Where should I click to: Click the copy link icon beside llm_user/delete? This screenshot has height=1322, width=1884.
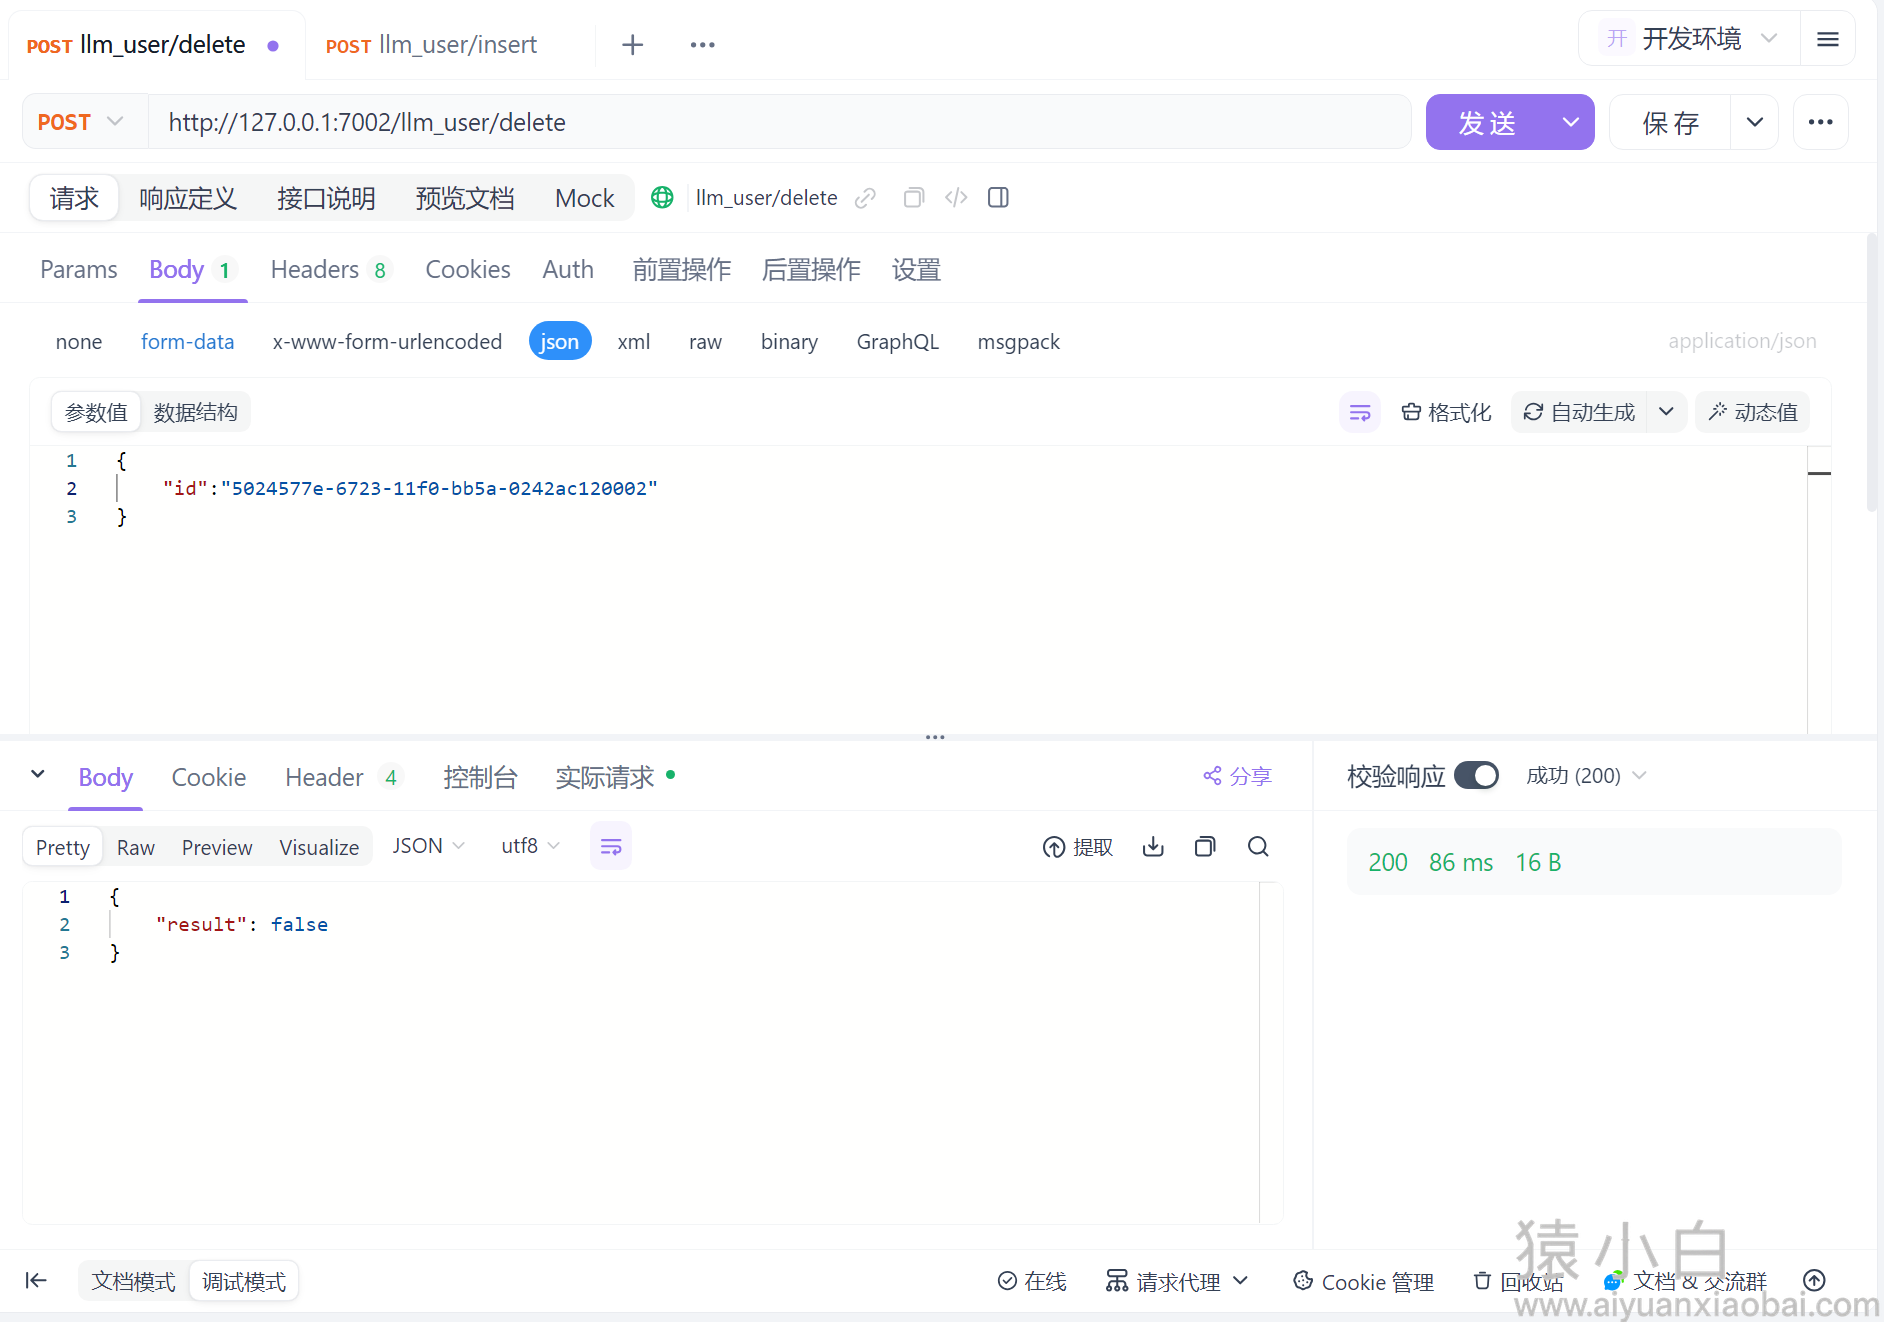tap(865, 198)
